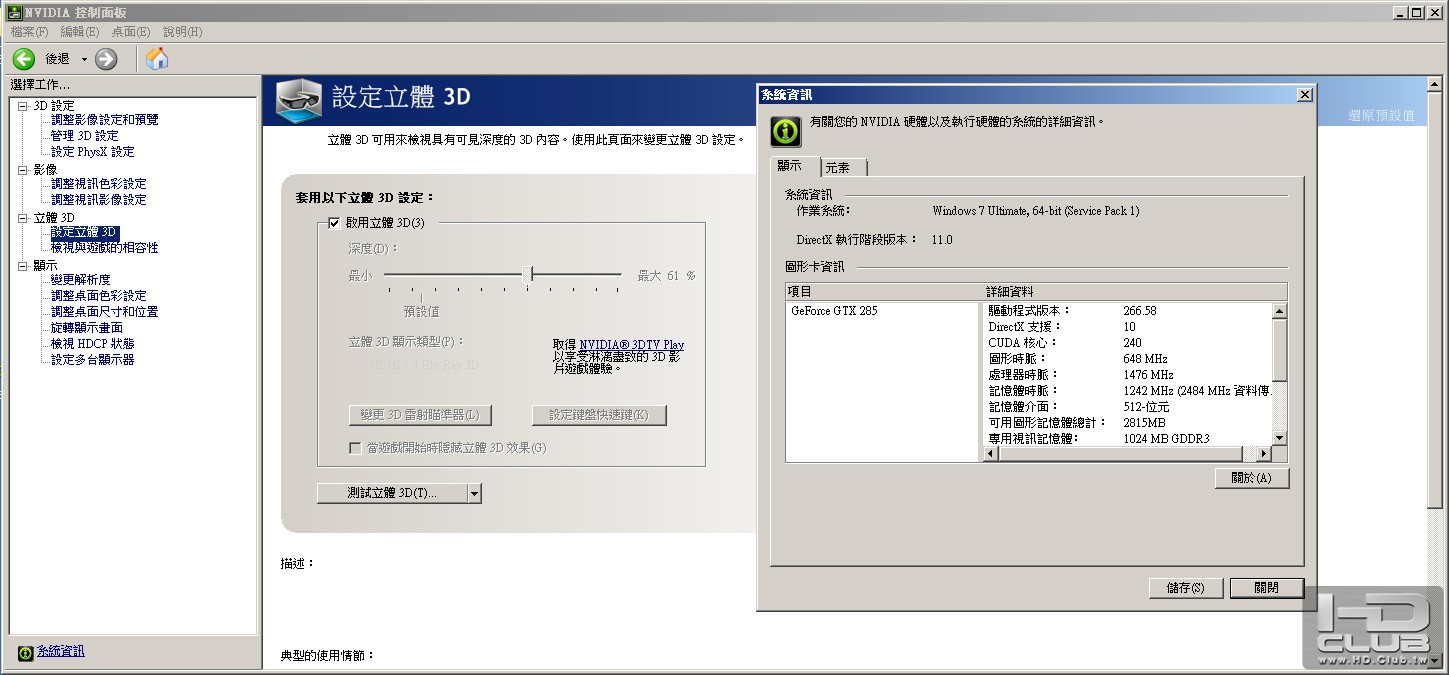Open the 檔案(F) menu

29,32
